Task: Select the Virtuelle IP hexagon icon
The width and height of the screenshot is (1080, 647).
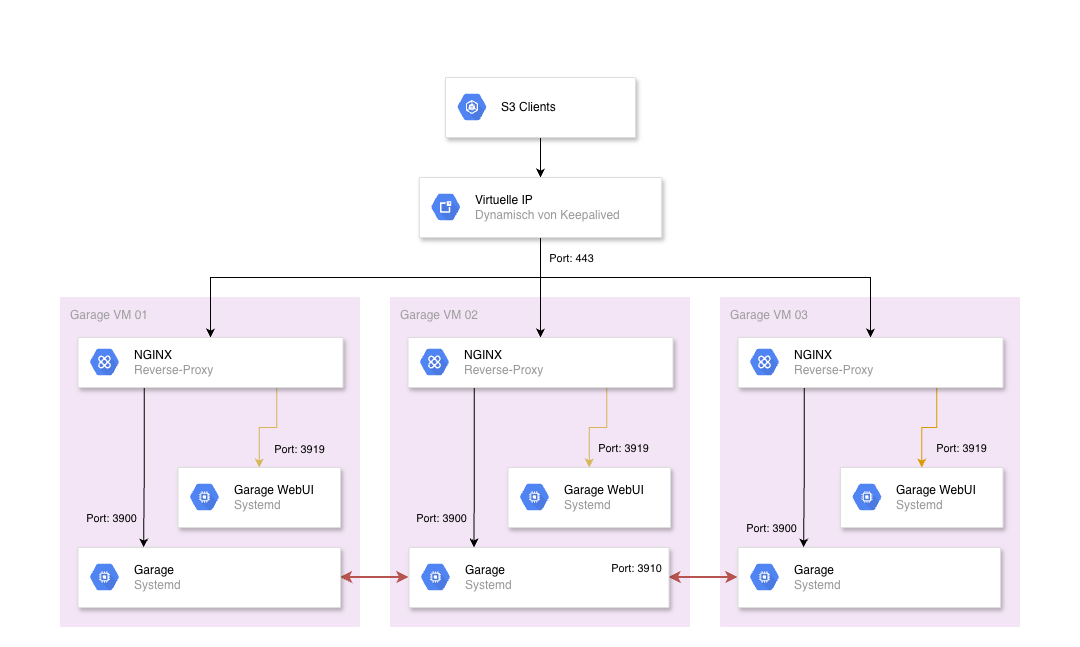Action: [446, 207]
